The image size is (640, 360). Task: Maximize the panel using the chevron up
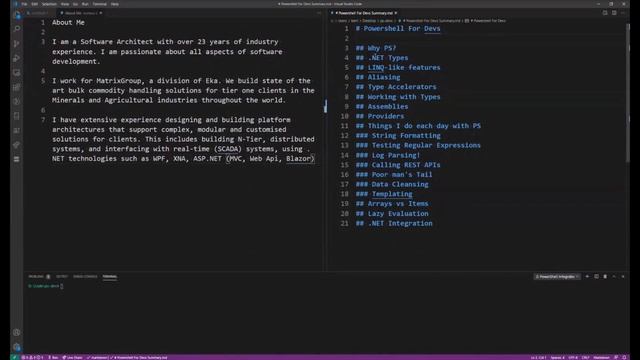point(614,277)
